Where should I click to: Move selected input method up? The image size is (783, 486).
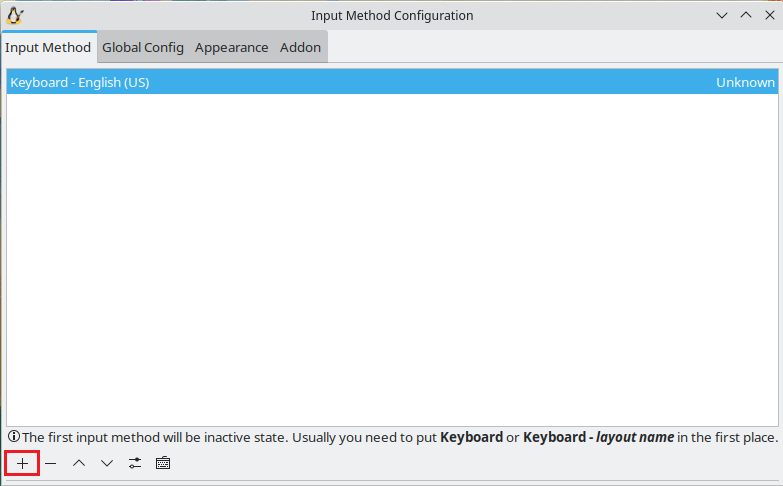pos(79,464)
